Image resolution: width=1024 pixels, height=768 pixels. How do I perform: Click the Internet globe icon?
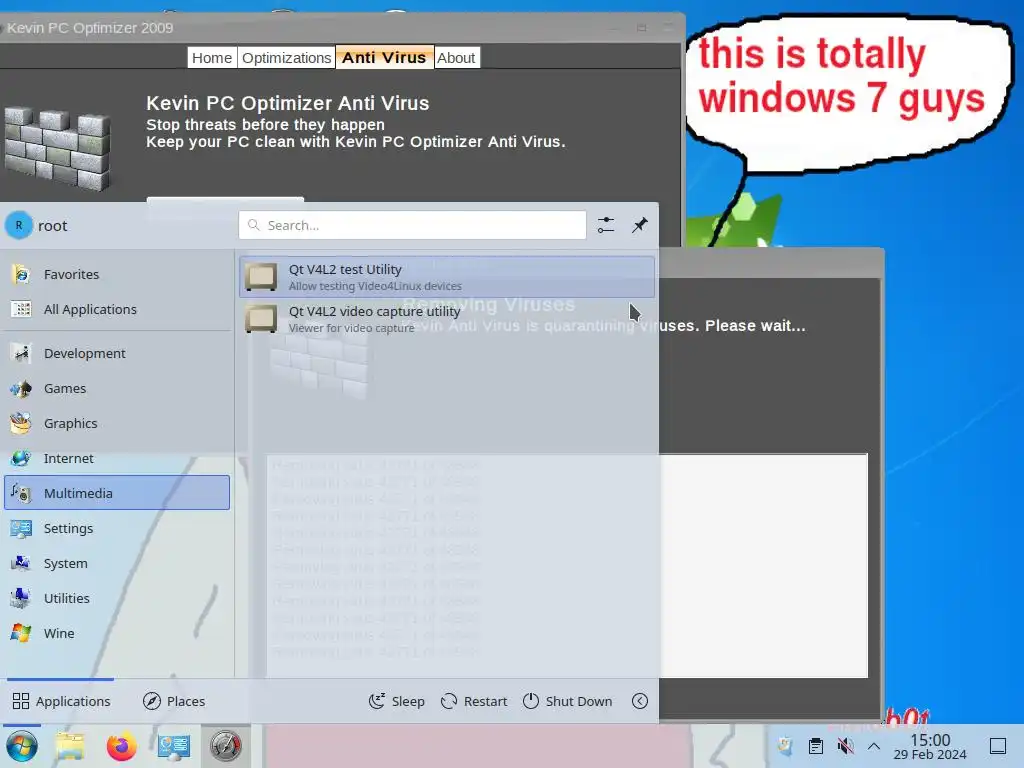point(21,458)
